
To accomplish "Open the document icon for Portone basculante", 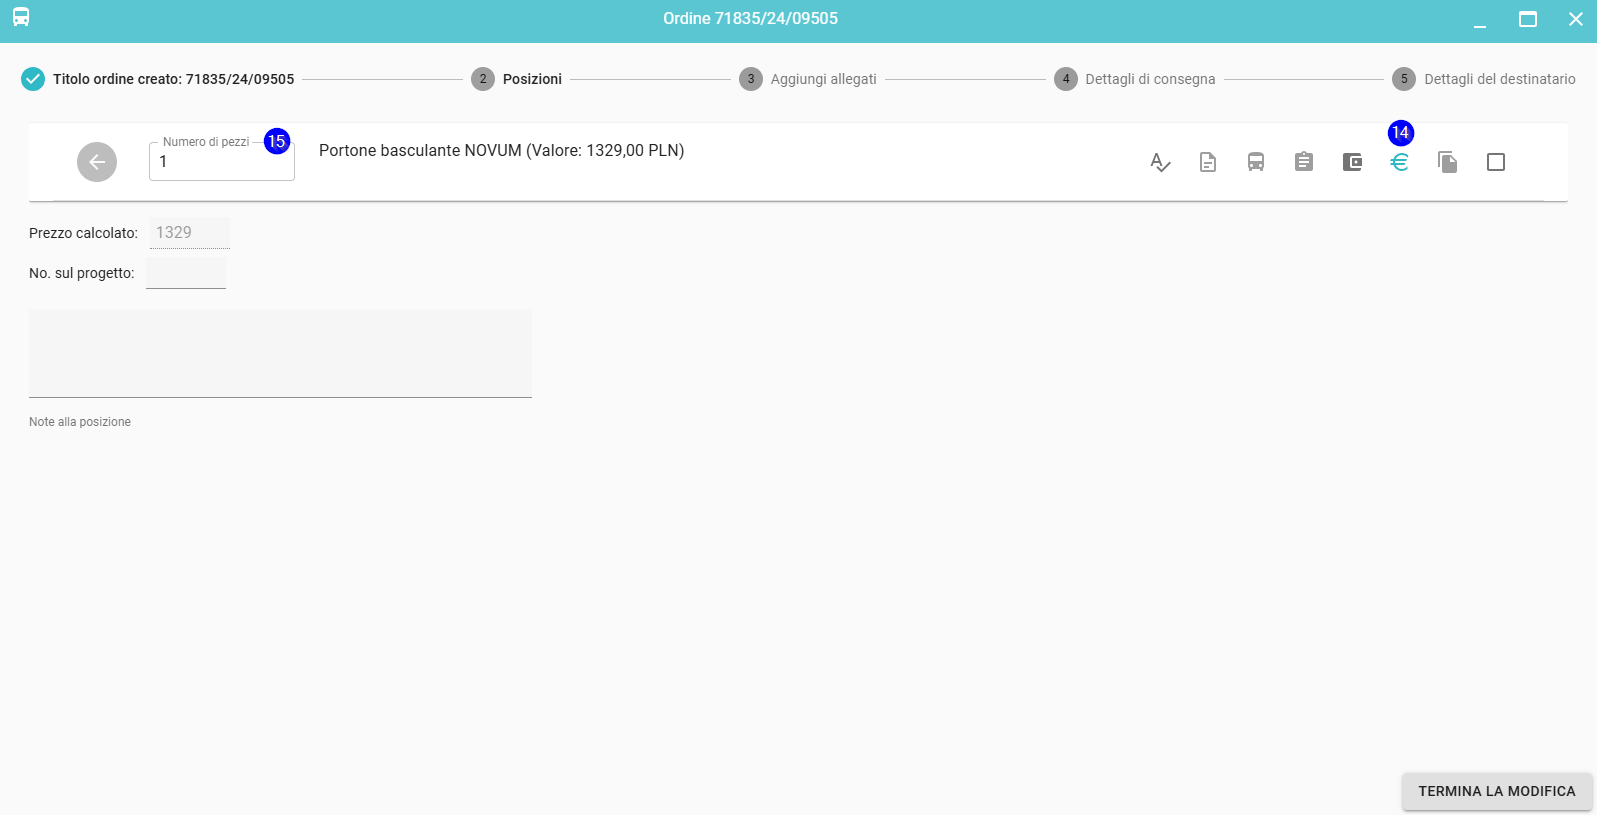I will (x=1208, y=162).
